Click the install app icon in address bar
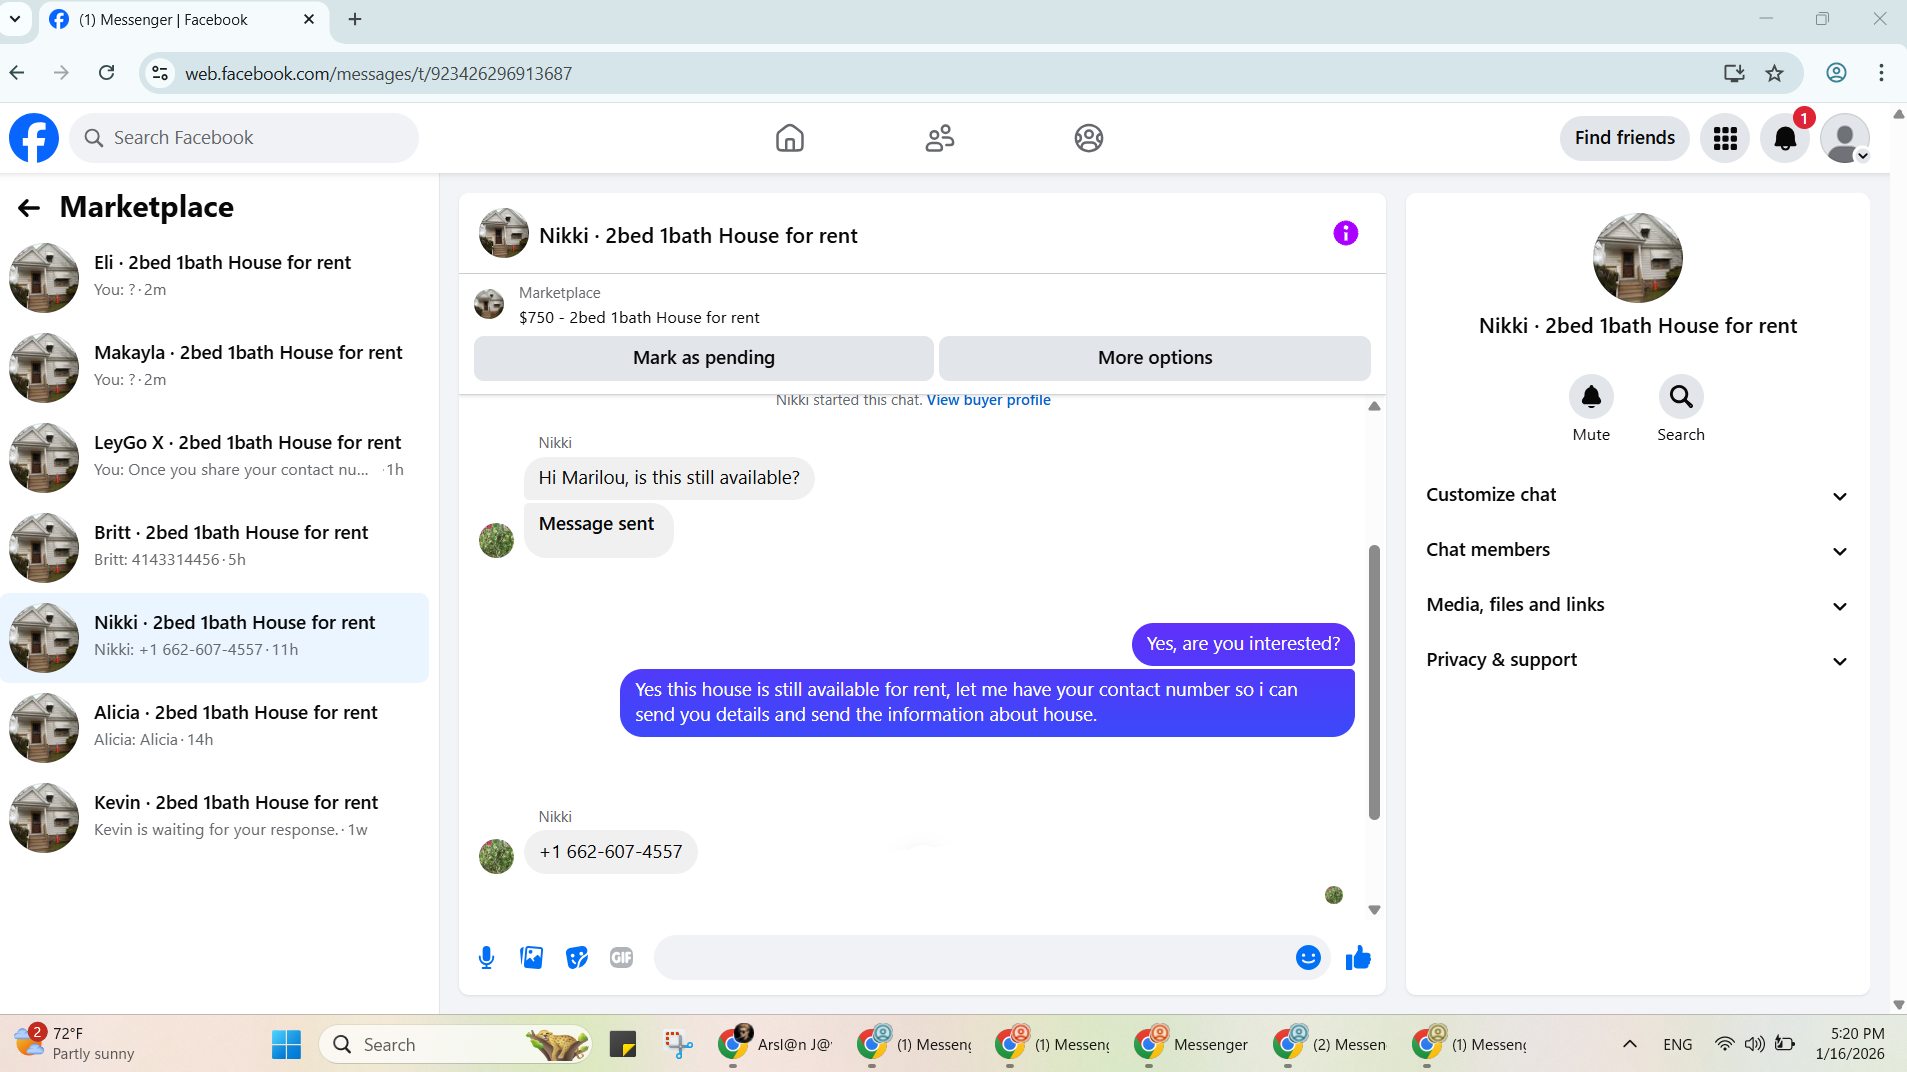 click(1734, 73)
